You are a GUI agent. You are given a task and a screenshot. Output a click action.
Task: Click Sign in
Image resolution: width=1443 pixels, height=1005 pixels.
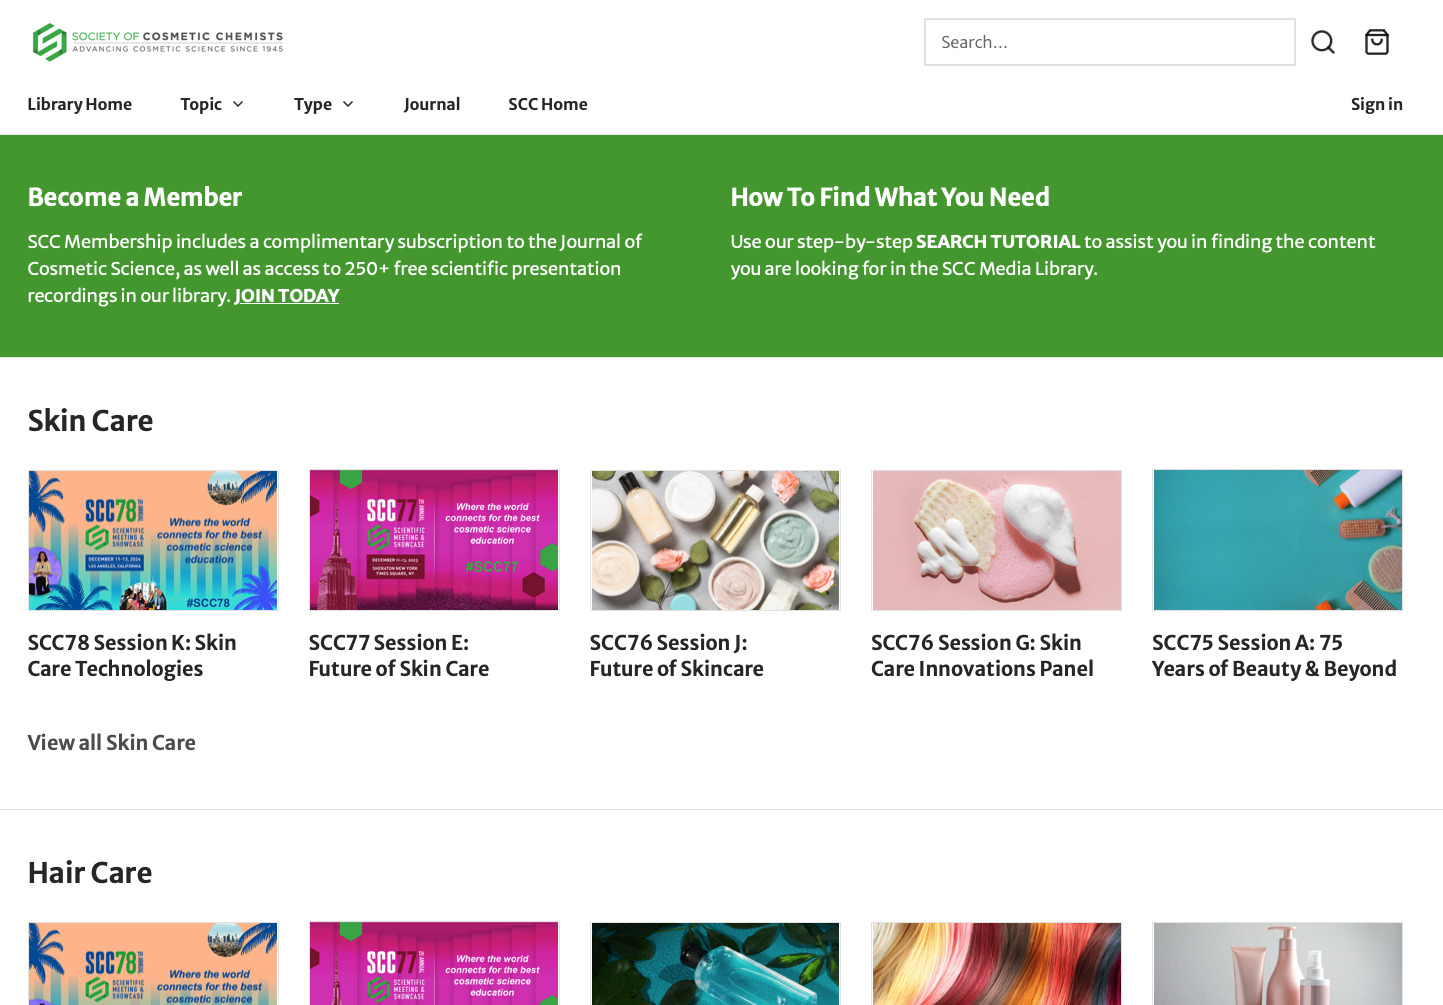coord(1376,104)
